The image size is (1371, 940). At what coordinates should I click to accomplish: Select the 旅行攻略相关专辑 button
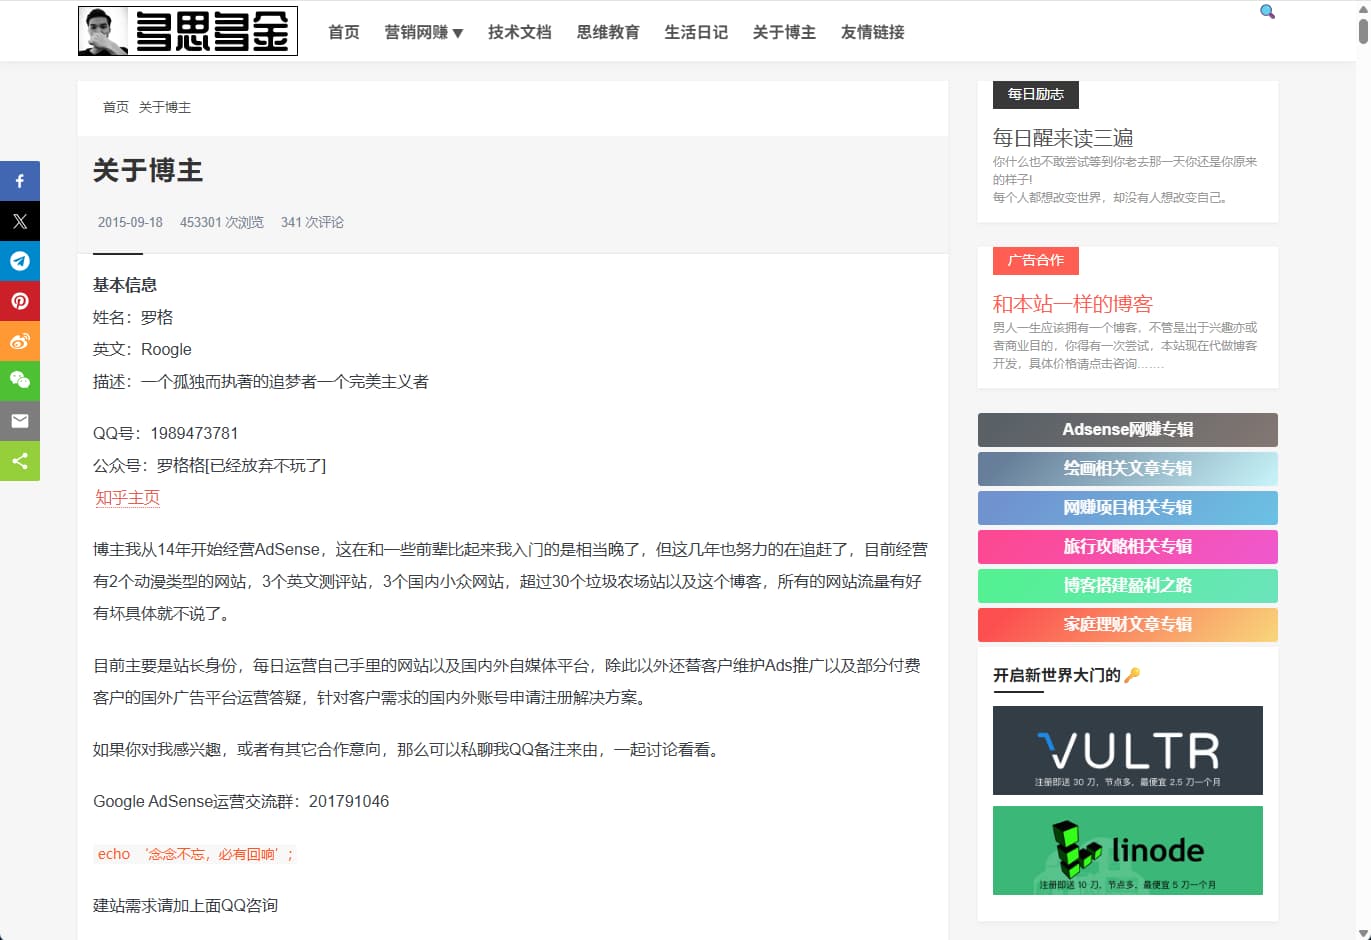click(x=1127, y=546)
